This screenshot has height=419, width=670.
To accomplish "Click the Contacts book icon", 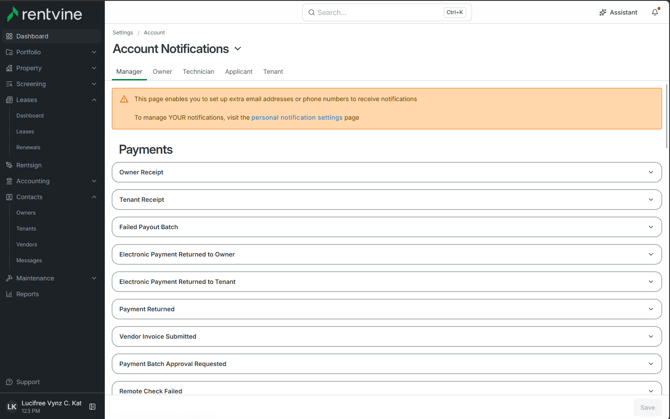I will pyautogui.click(x=9, y=197).
